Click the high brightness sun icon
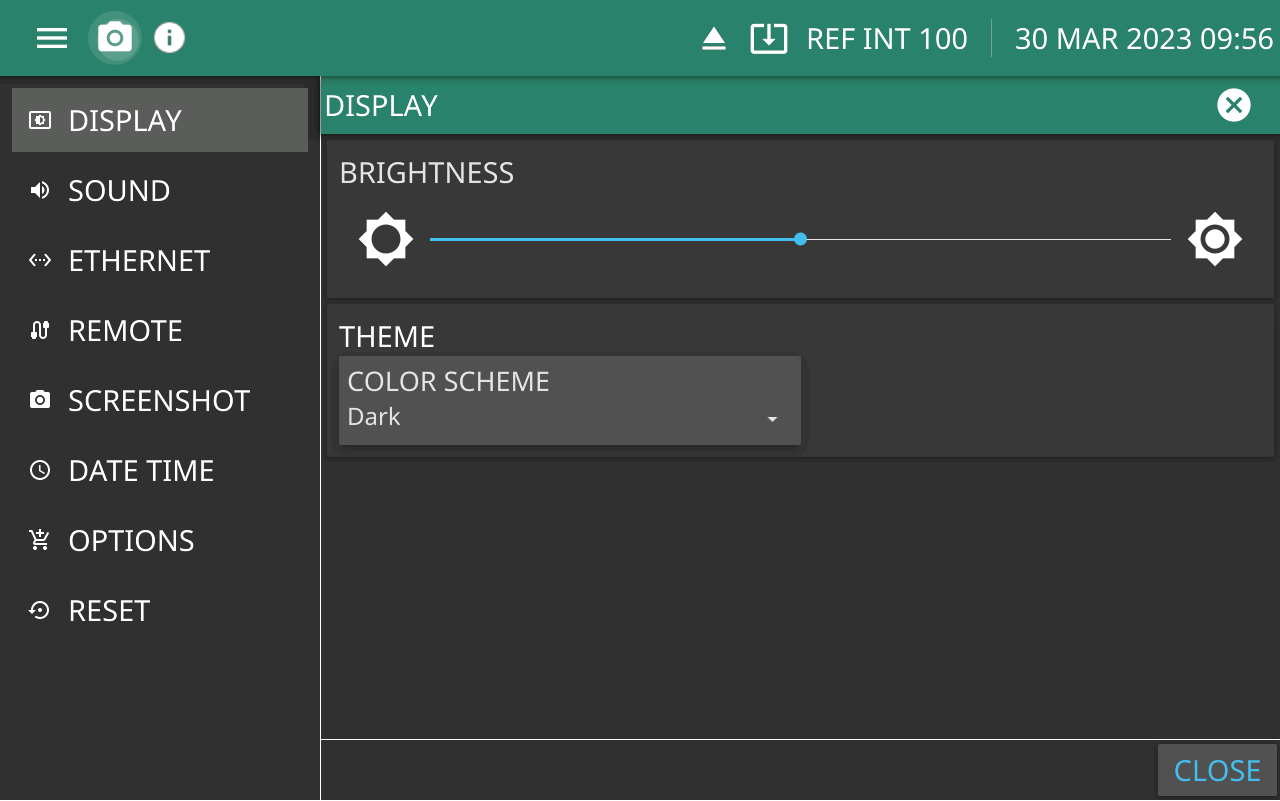 click(1215, 239)
